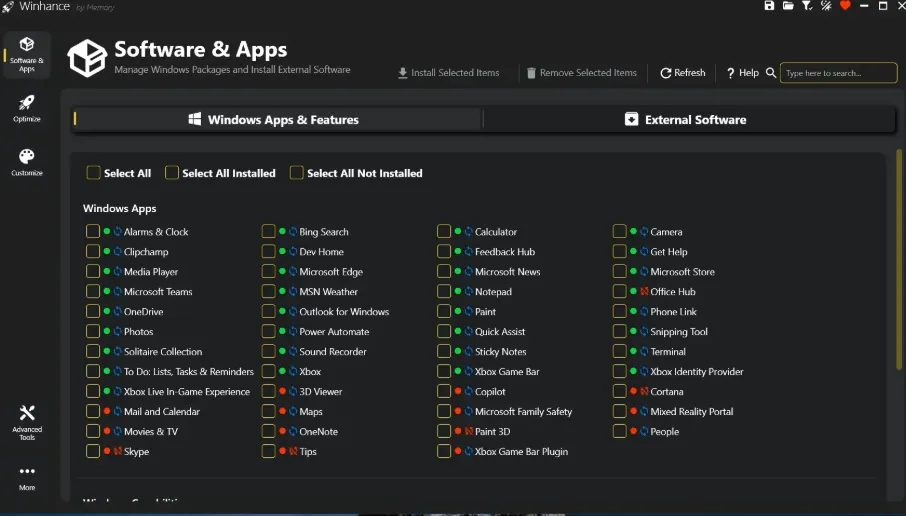Select the Windows Apps & Features tab
This screenshot has height=516, width=906.
point(276,120)
